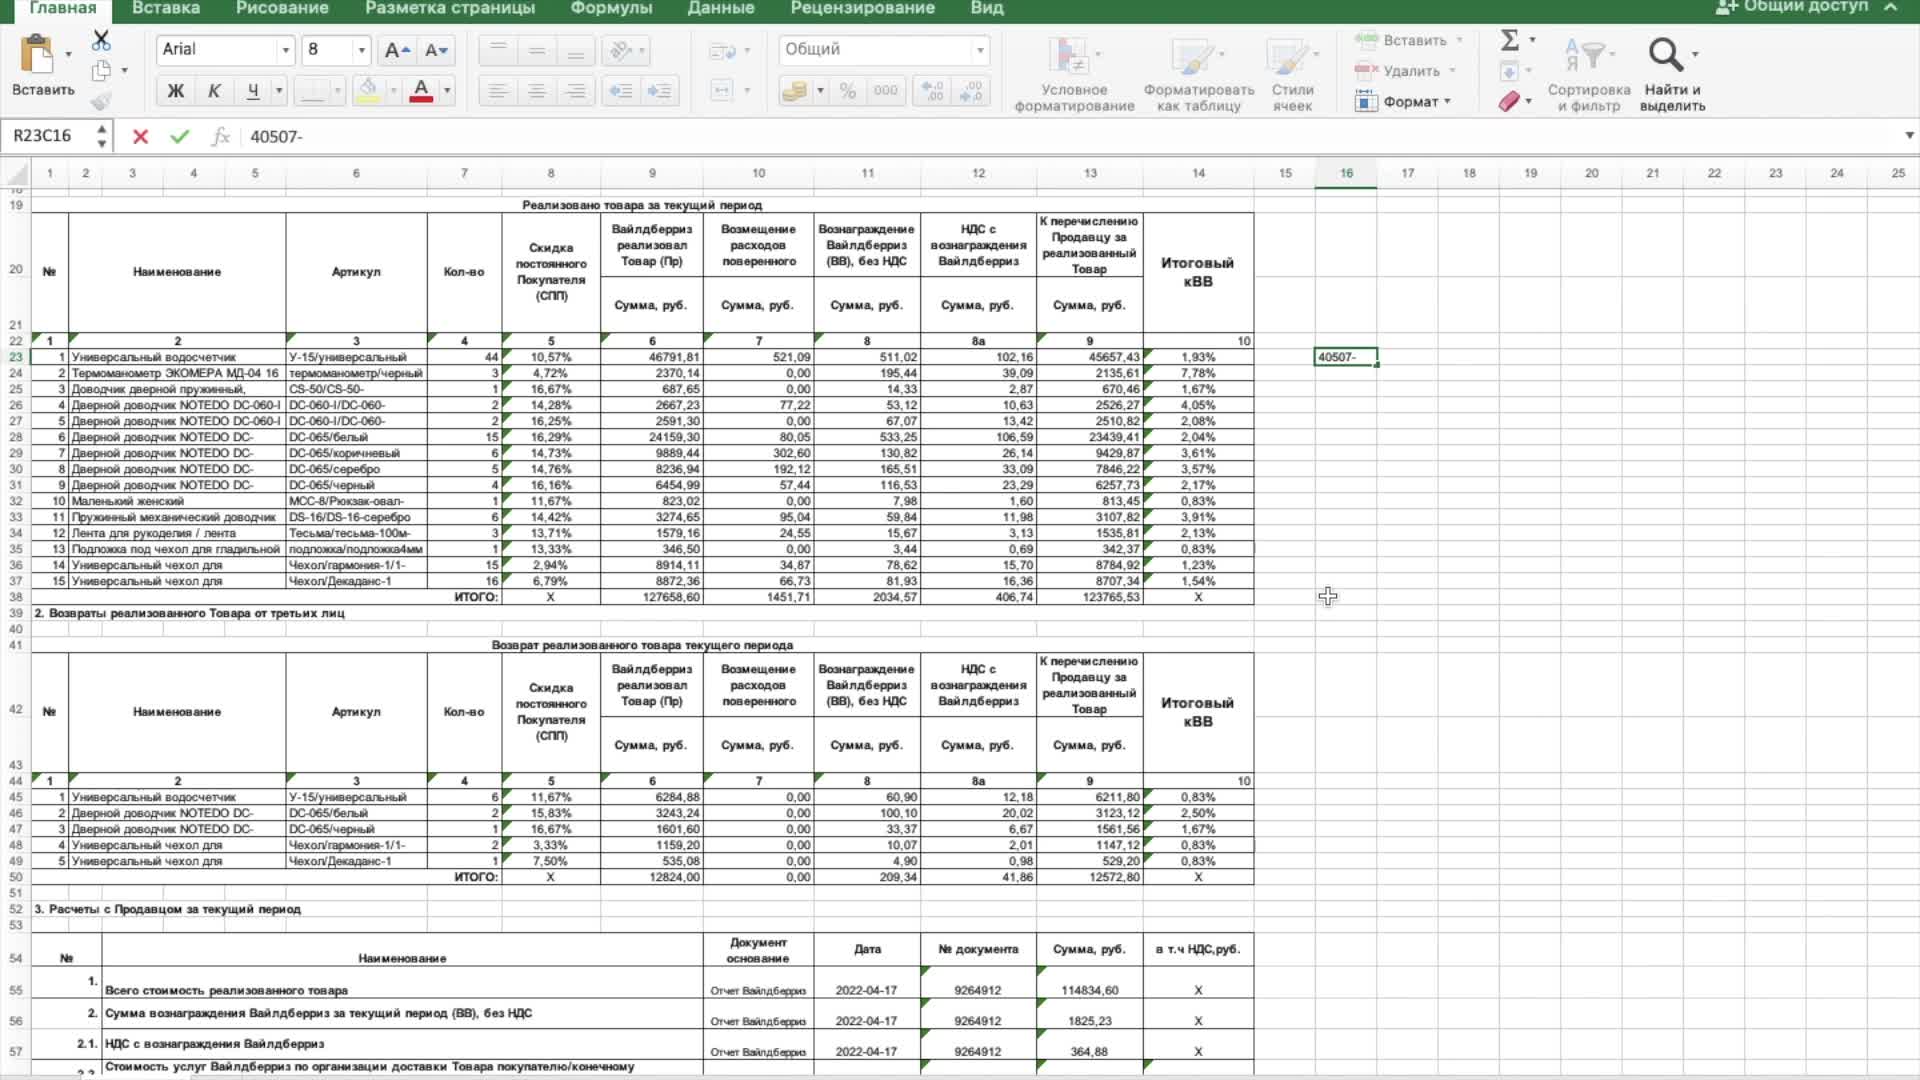
Task: Cancel the formula bar entry with the red X
Action: [140, 137]
